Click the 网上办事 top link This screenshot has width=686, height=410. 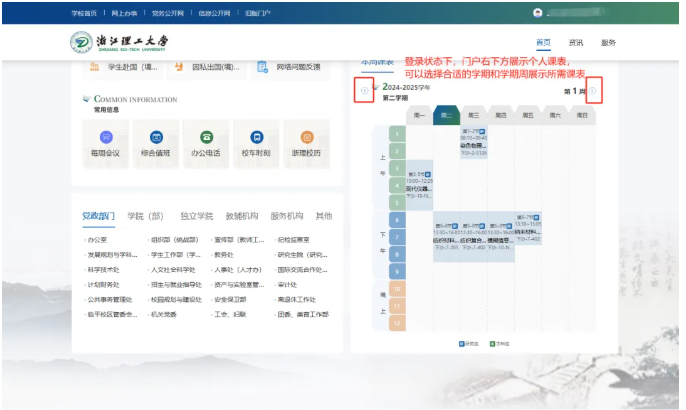tap(124, 13)
